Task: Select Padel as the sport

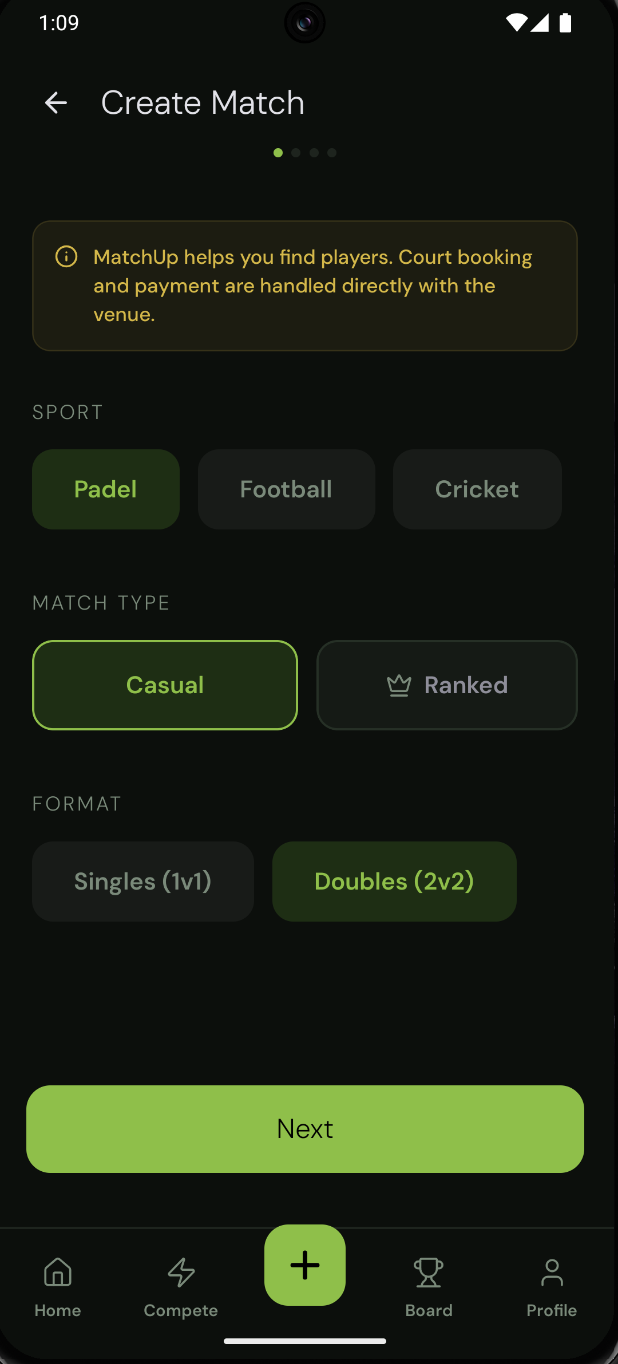Action: [105, 489]
